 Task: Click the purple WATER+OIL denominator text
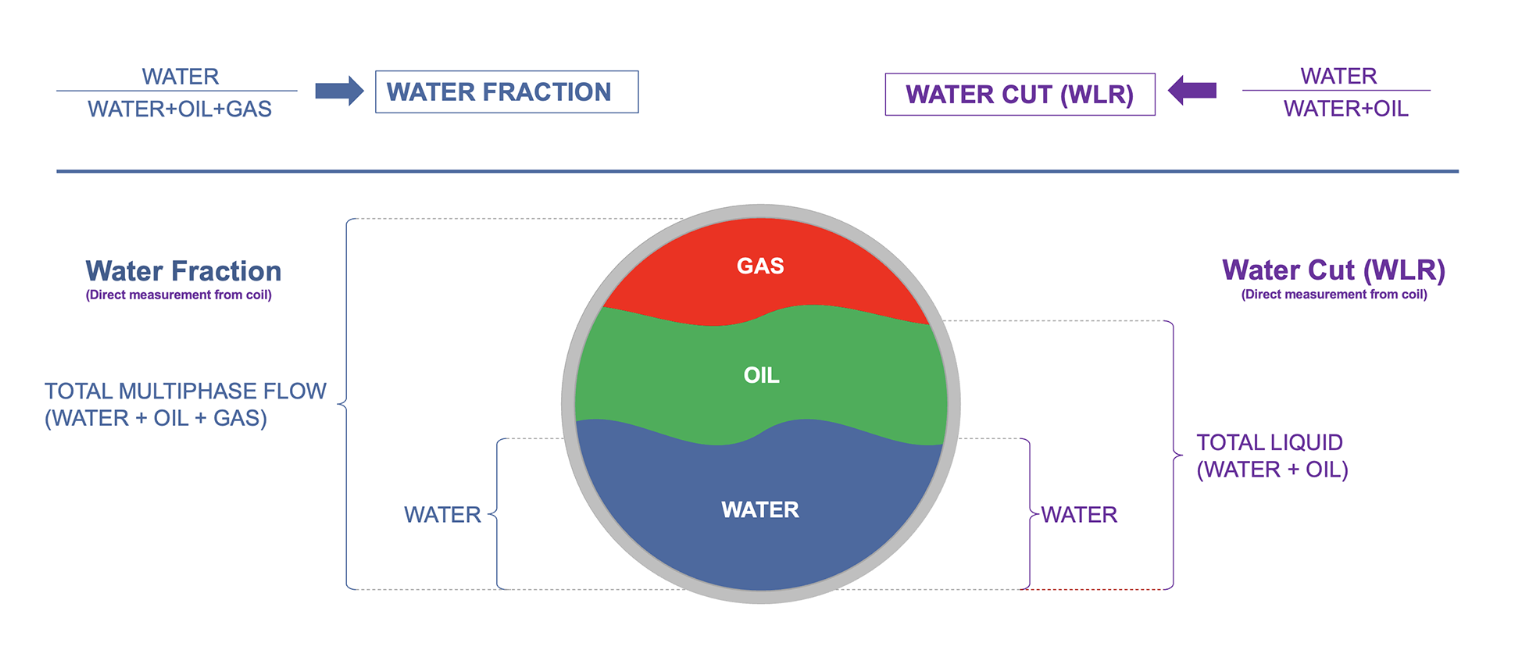(1345, 109)
